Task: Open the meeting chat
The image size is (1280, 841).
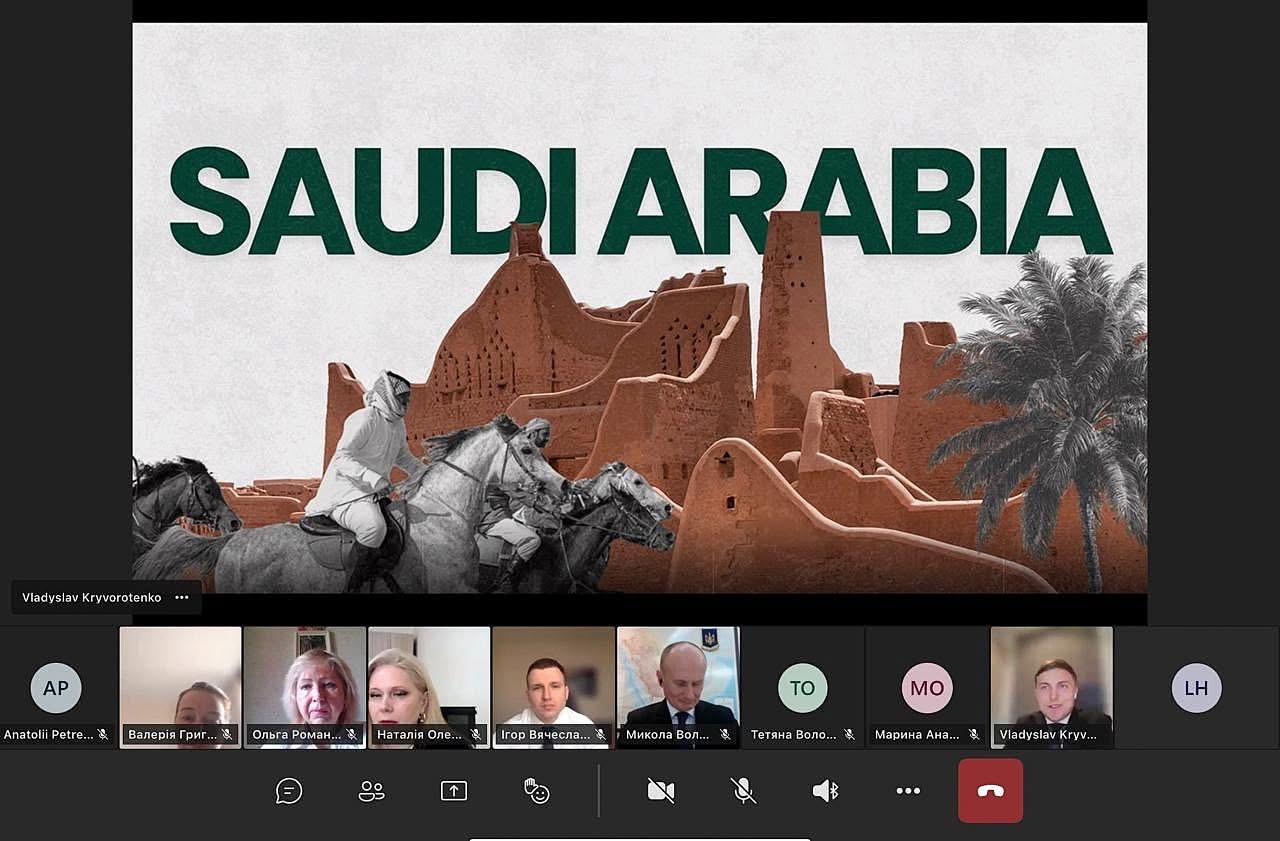Action: coord(289,791)
